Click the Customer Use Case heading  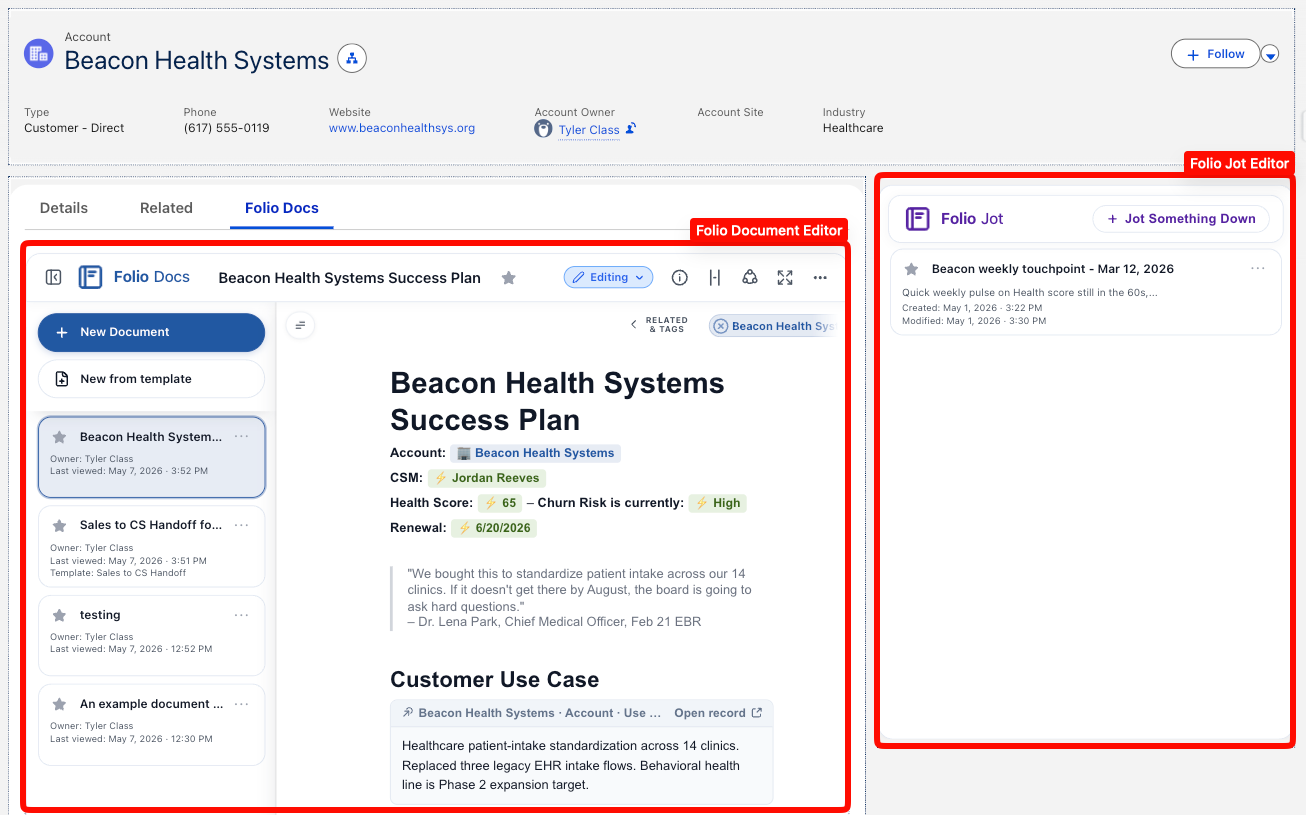[x=495, y=680]
